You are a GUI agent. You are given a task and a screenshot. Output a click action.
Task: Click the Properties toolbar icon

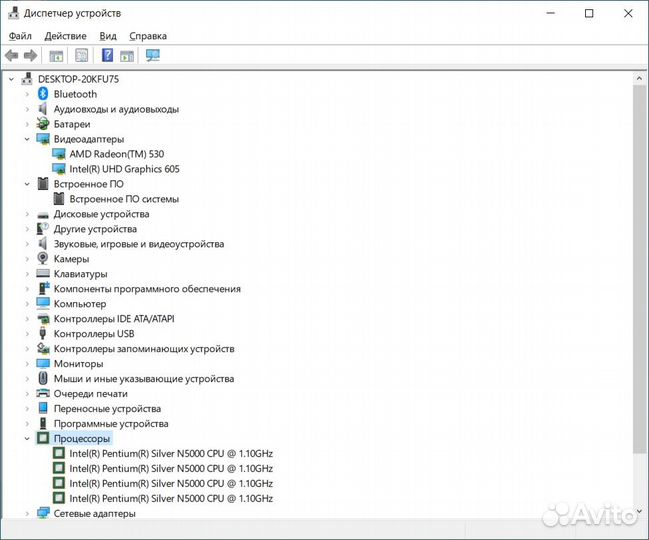[x=82, y=55]
